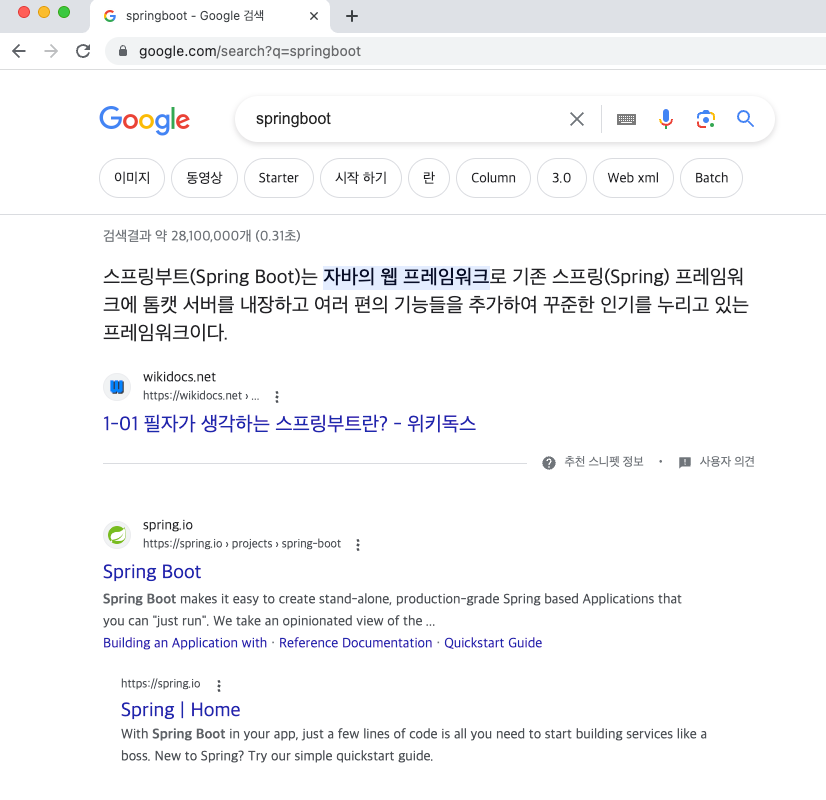Select the 란 filter chip
826x800 pixels.
pyautogui.click(x=429, y=178)
